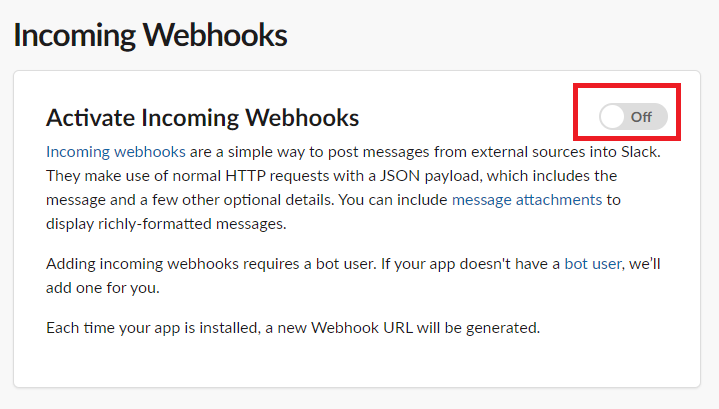Click the white knob of the Off toggle
Viewport: 719px width, 409px height.
tap(613, 117)
